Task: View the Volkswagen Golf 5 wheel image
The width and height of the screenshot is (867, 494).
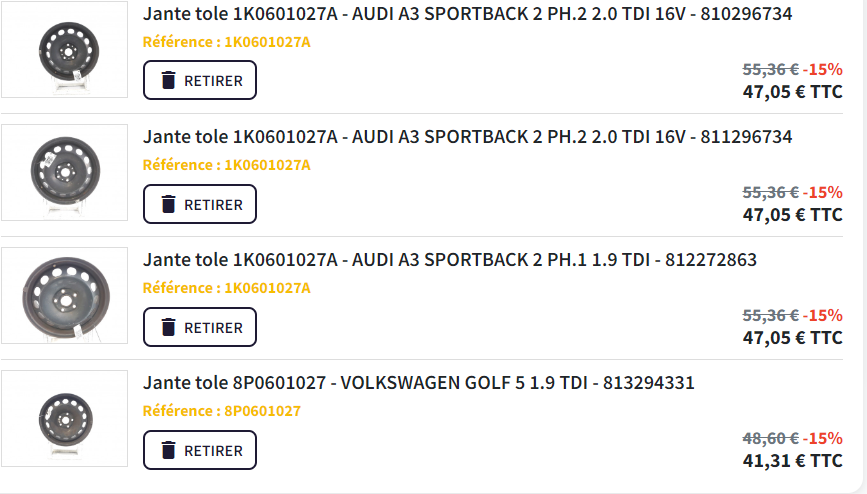Action: (65, 420)
